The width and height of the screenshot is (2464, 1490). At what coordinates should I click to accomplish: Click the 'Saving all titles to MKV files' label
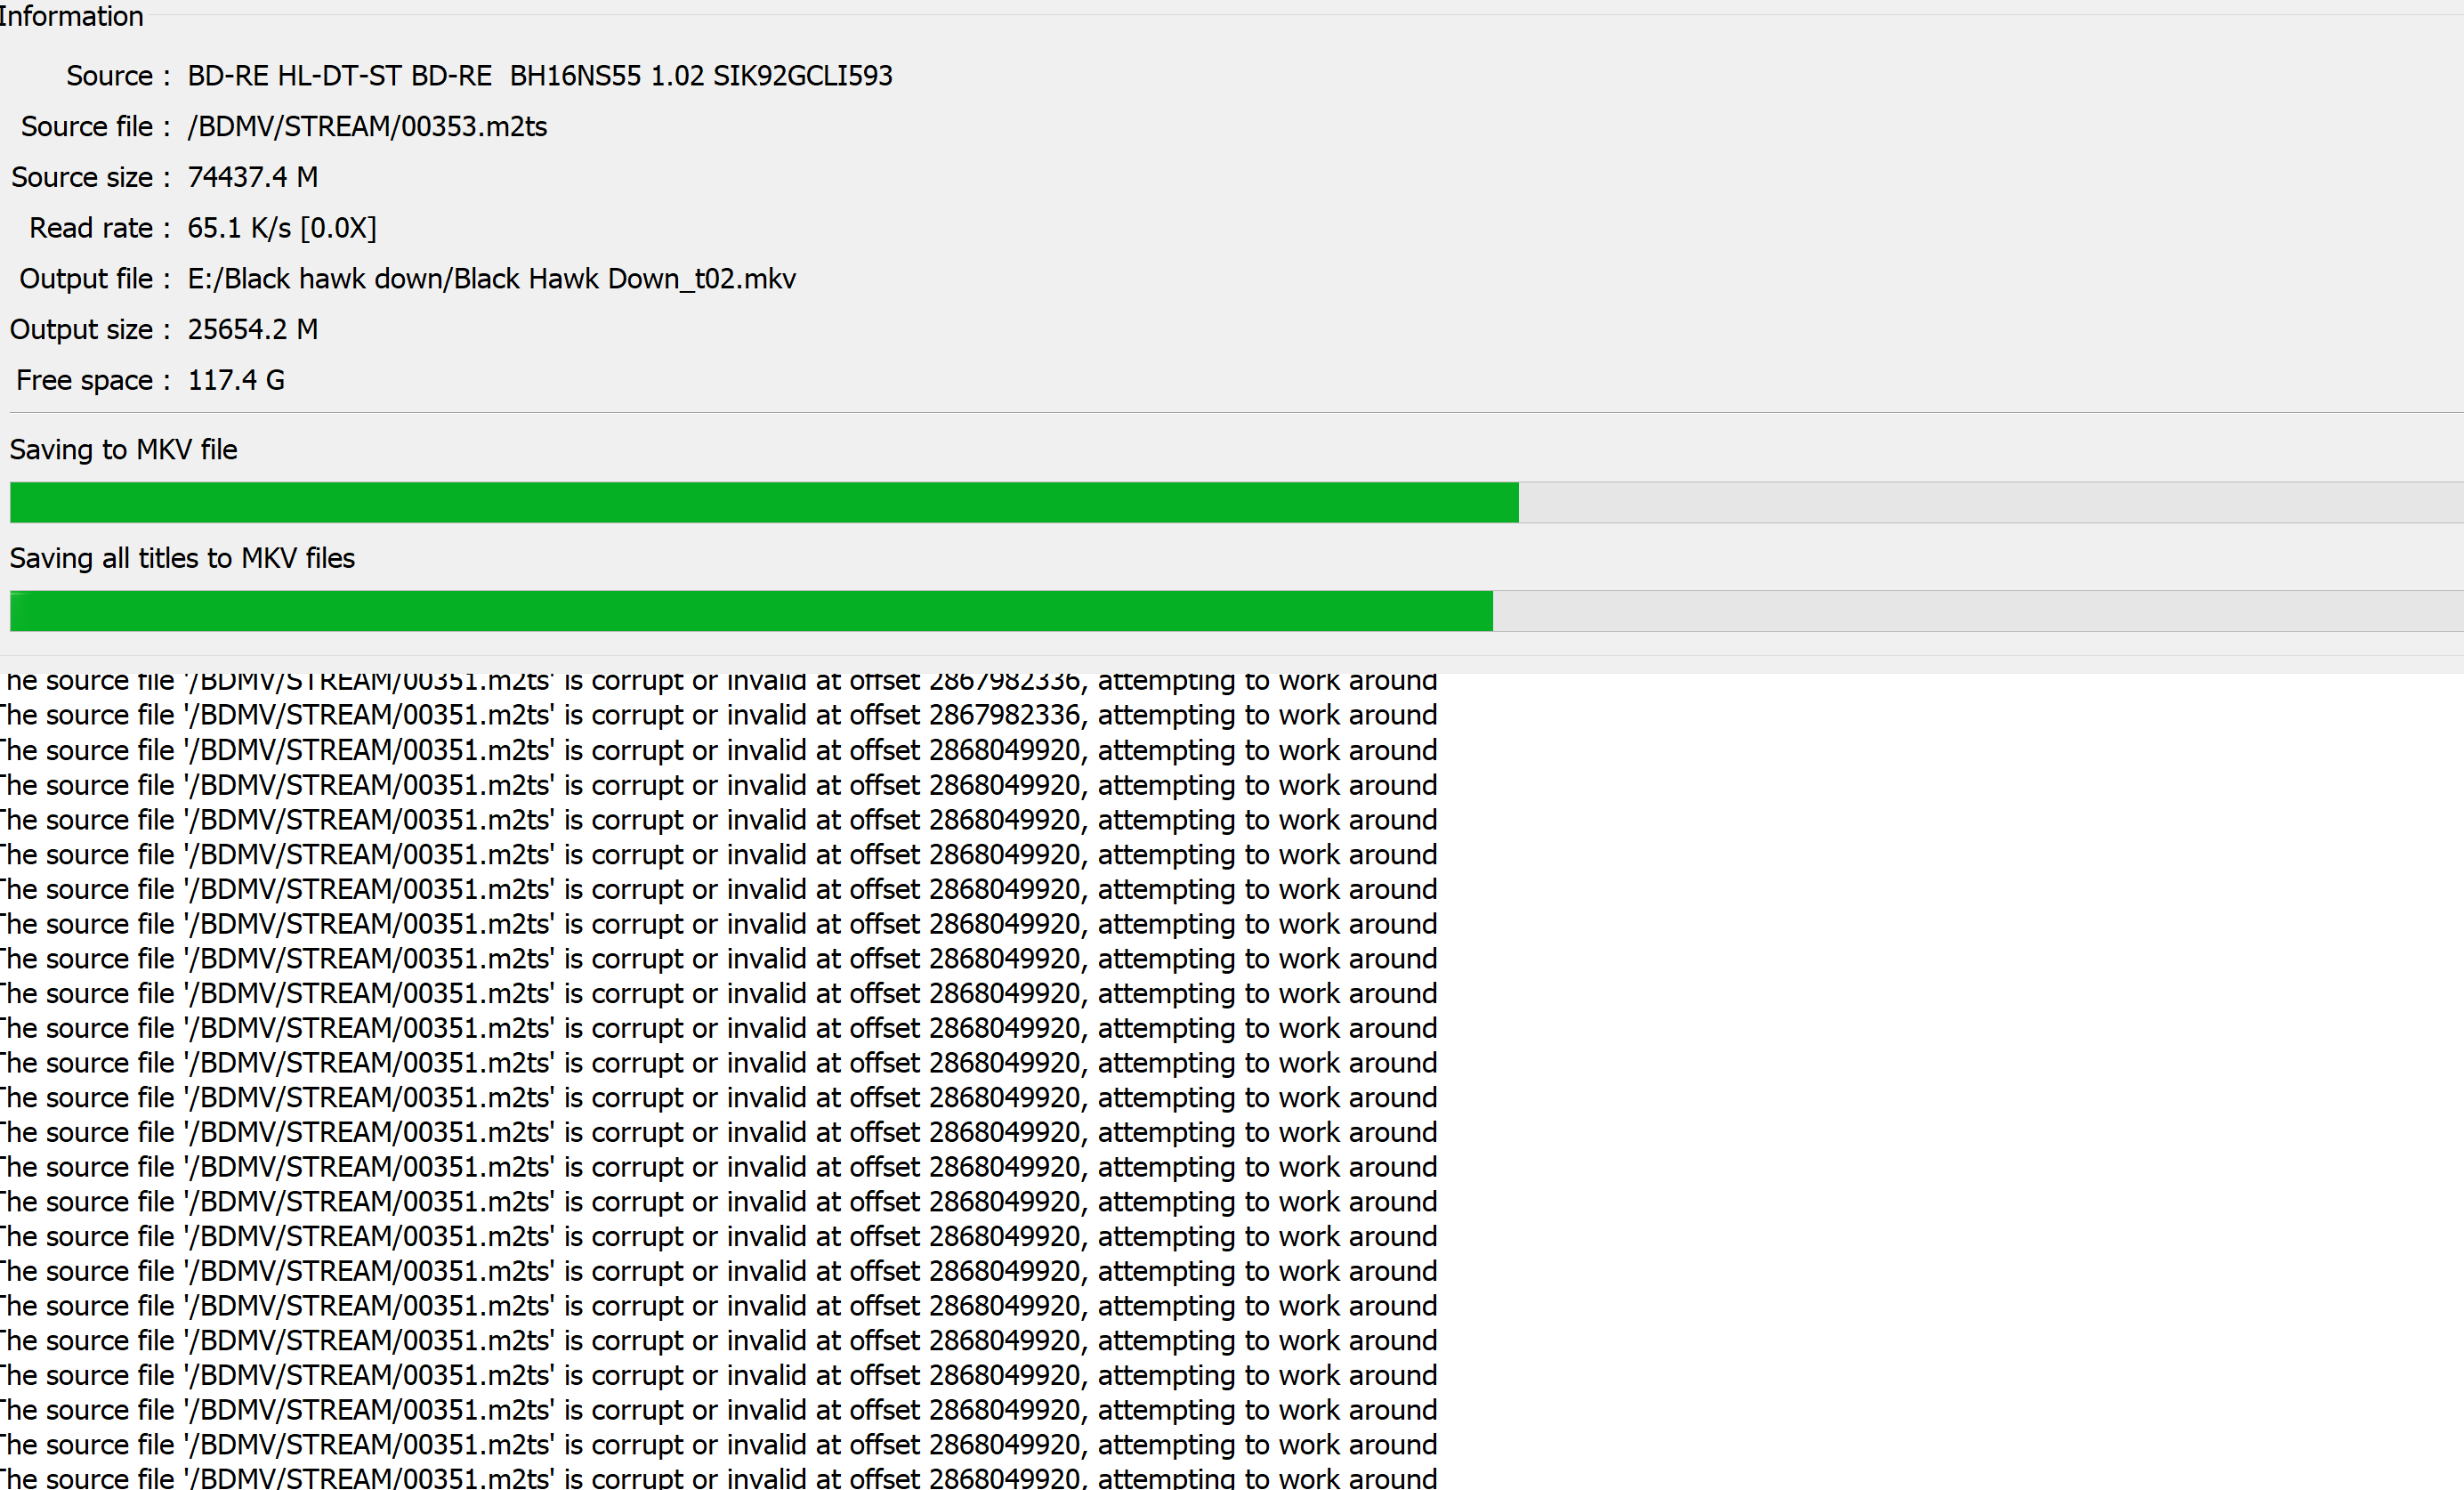[x=182, y=558]
